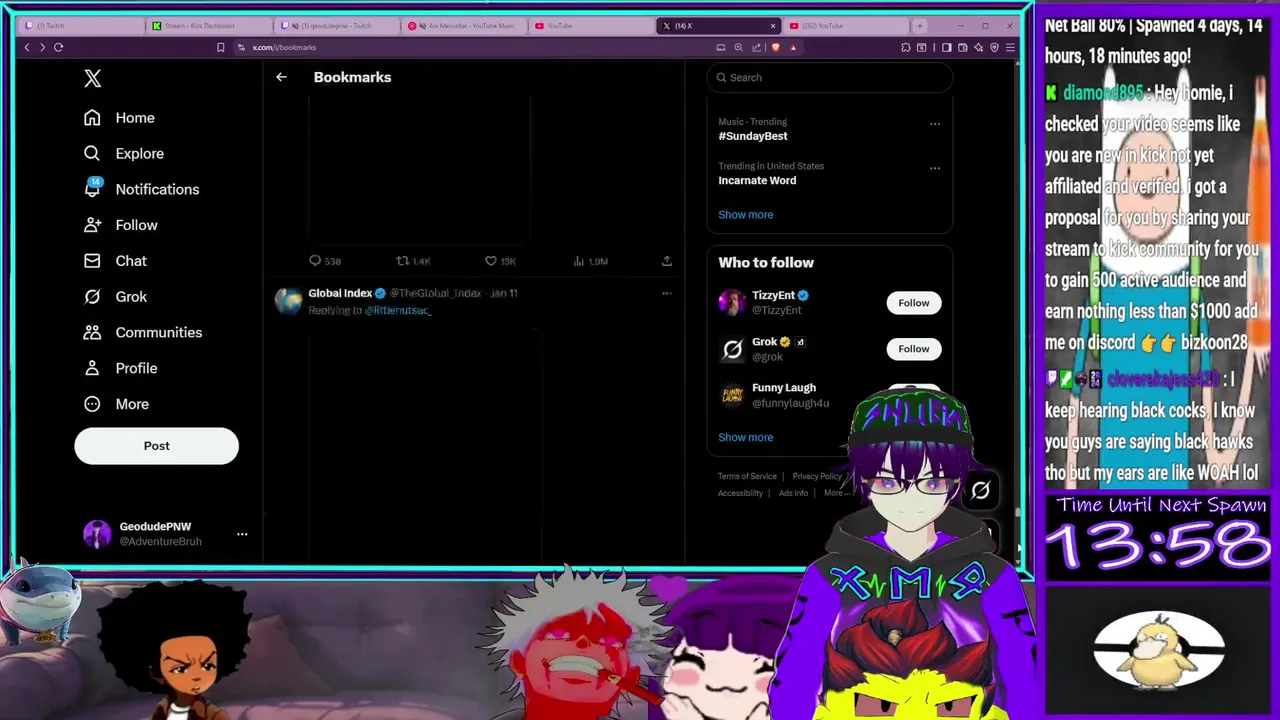This screenshot has width=1280, height=720.
Task: Open the X logo home link
Action: point(92,78)
